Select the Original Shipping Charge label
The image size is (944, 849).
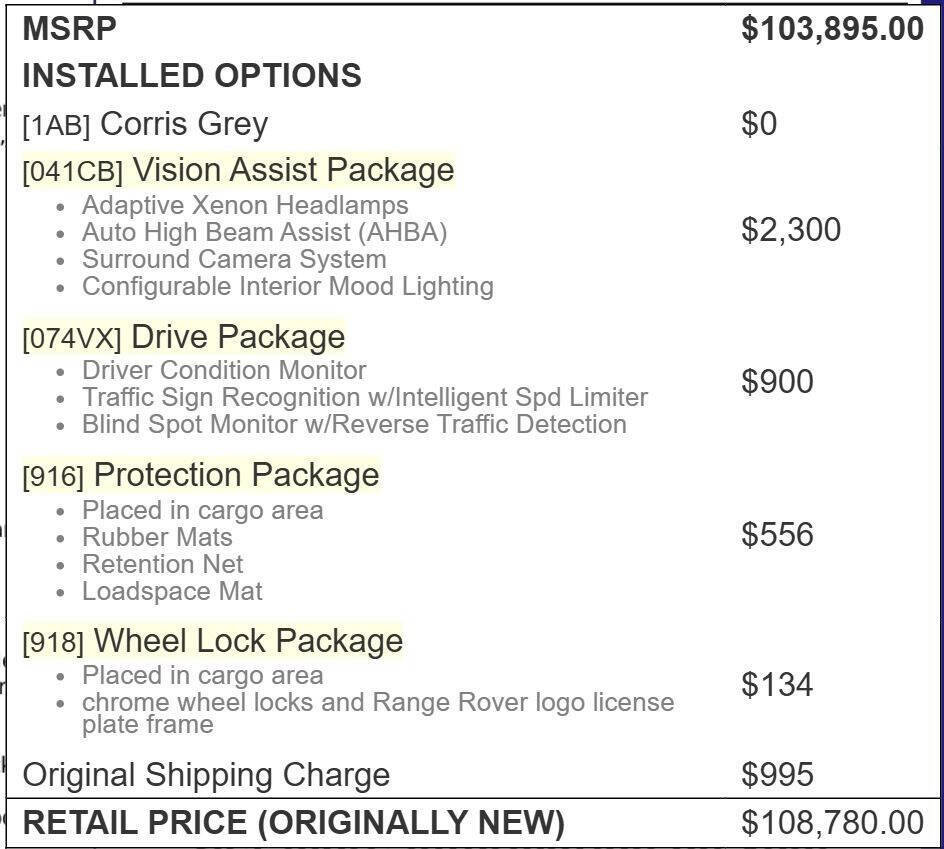pos(206,774)
